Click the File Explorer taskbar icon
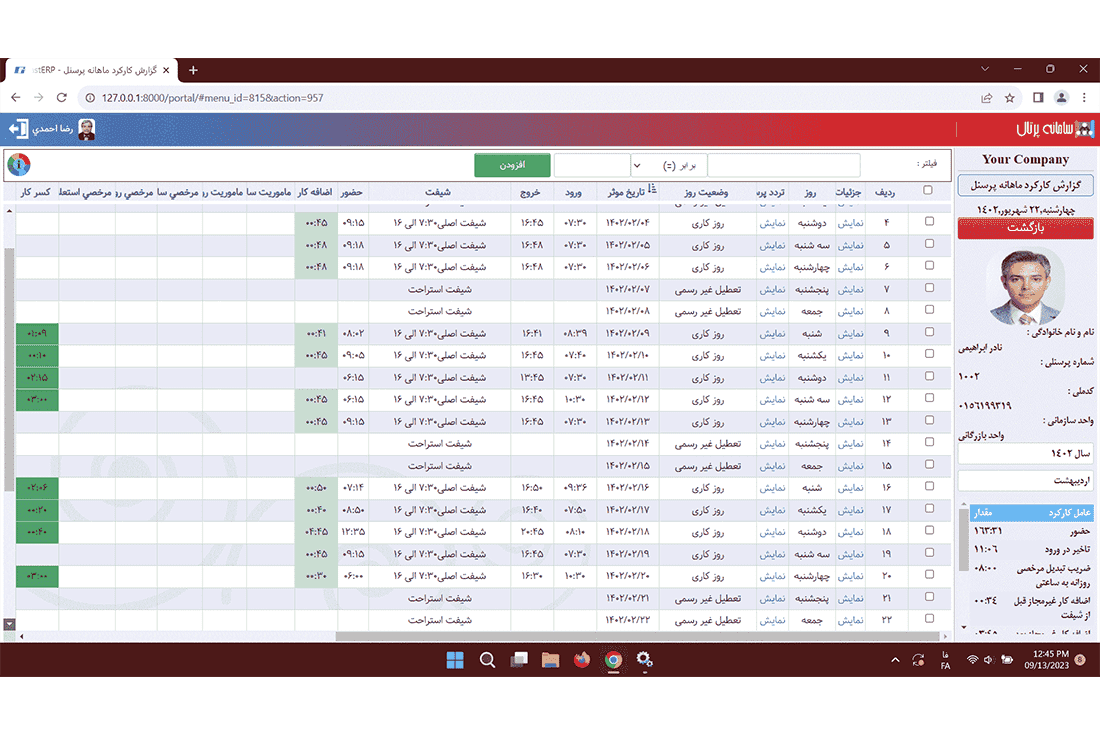The height and width of the screenshot is (735, 1100). click(x=549, y=660)
